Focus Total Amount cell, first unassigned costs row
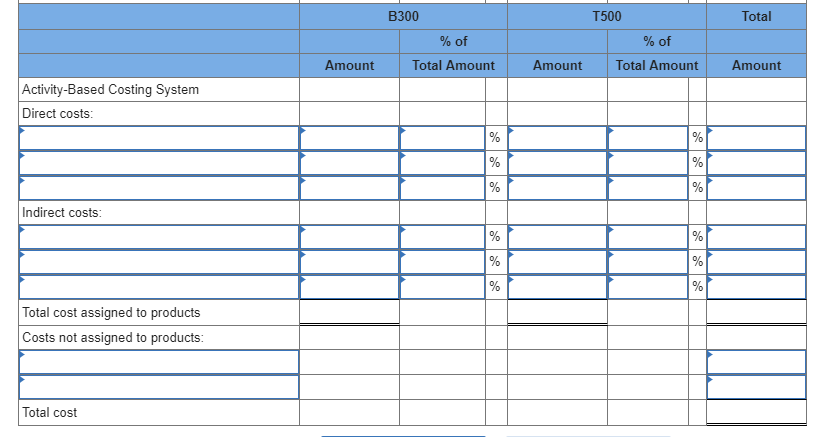The width and height of the screenshot is (816, 437). (756, 362)
